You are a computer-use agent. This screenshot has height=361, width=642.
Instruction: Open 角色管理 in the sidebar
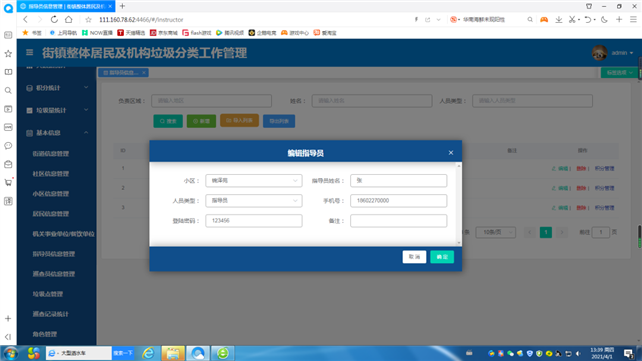click(x=45, y=334)
